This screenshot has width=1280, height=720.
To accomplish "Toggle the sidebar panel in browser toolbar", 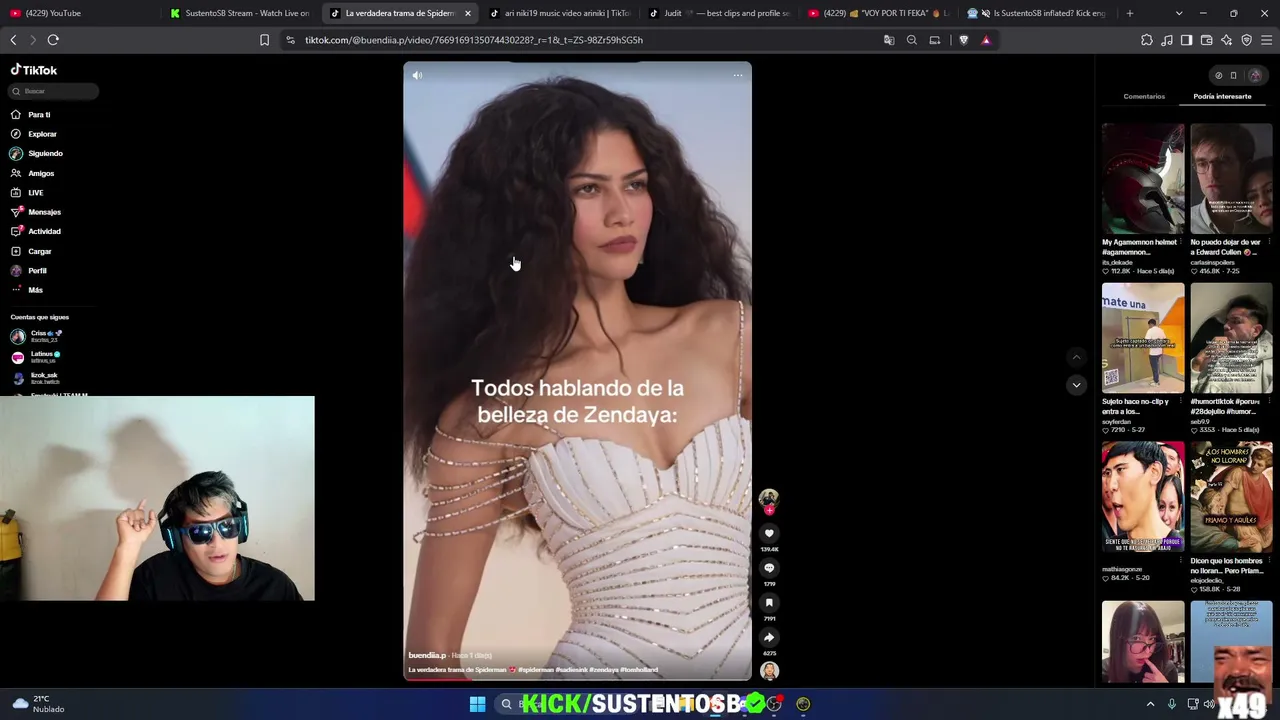I will (x=1187, y=40).
